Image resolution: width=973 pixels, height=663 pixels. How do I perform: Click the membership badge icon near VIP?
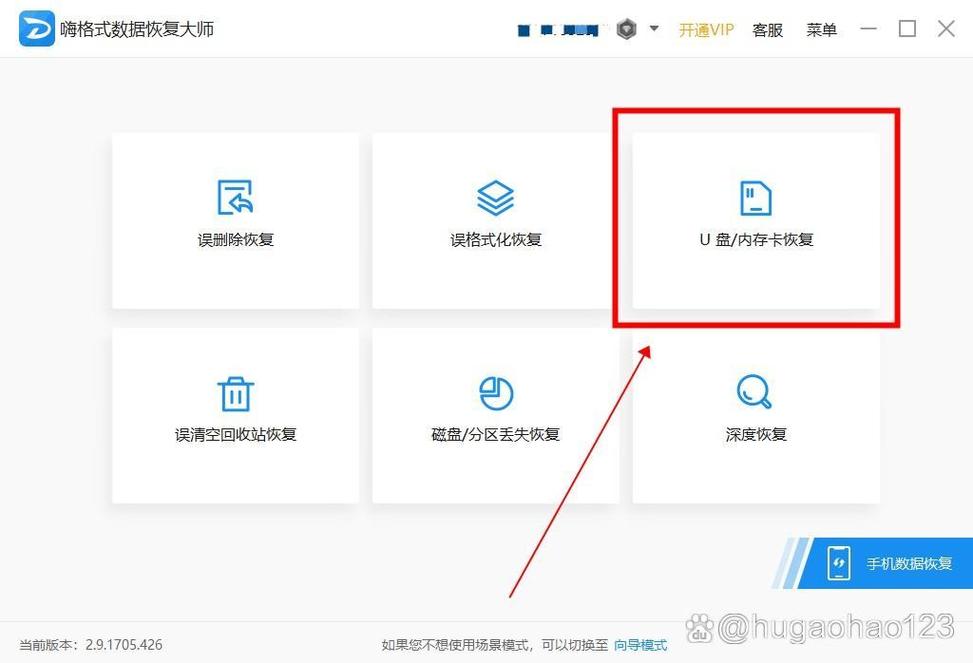point(626,28)
